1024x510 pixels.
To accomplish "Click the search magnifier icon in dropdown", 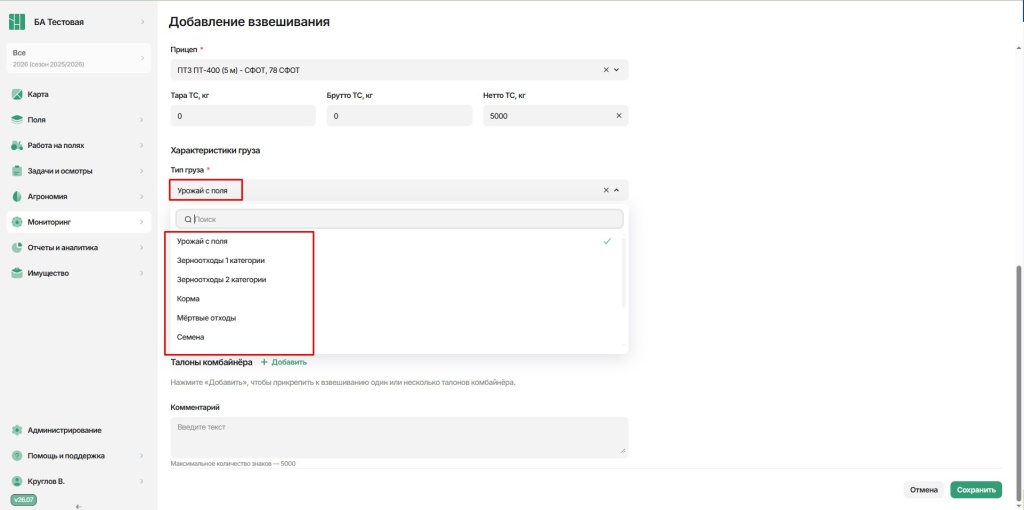I will pos(188,219).
